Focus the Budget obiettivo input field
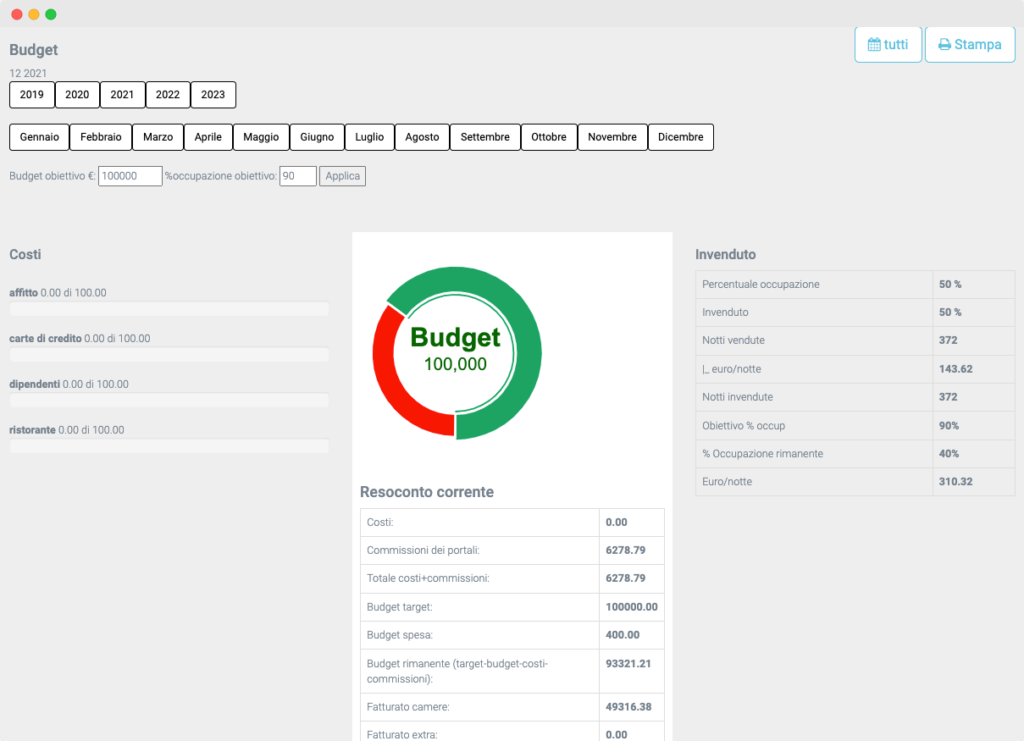The image size is (1024, 741). pyautogui.click(x=130, y=176)
